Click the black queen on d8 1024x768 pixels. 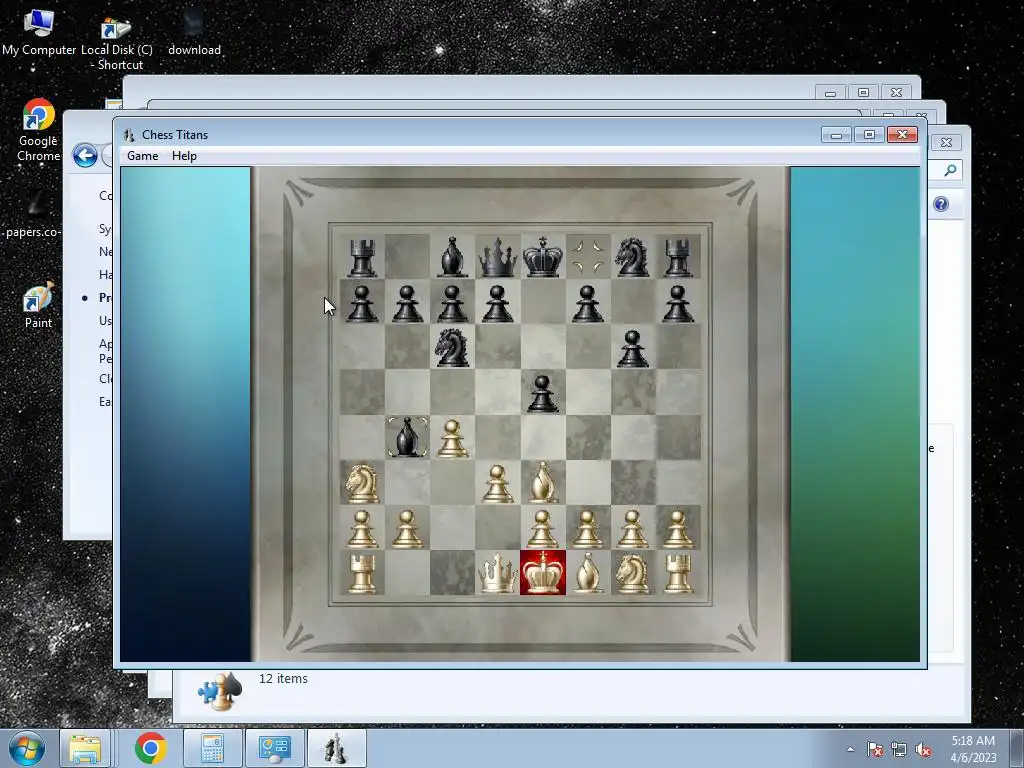pos(498,257)
